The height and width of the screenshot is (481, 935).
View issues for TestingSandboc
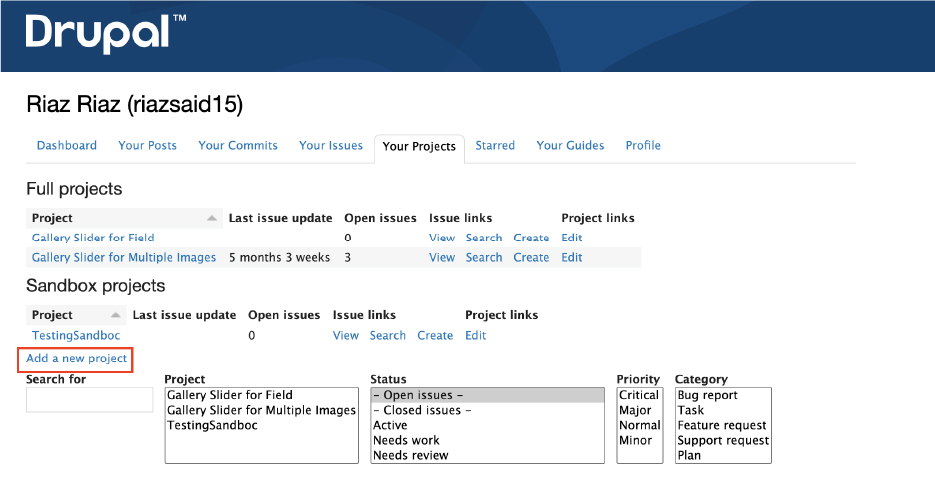pos(346,336)
